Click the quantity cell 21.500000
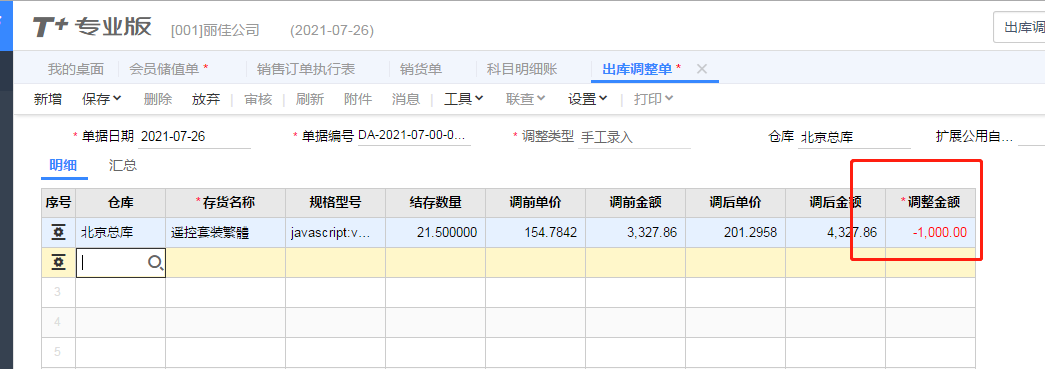The image size is (1045, 369). coord(435,232)
